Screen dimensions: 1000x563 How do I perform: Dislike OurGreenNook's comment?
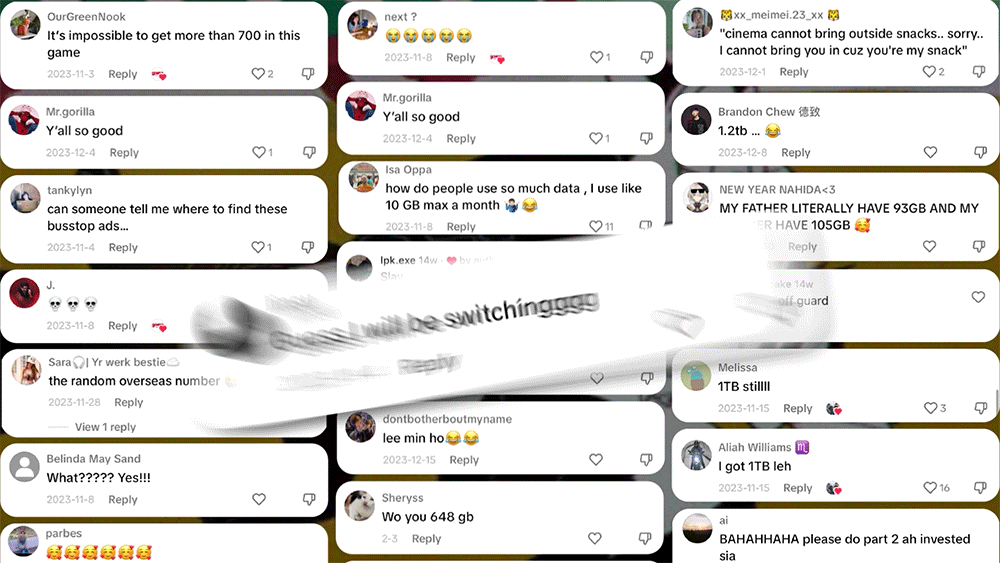[308, 74]
